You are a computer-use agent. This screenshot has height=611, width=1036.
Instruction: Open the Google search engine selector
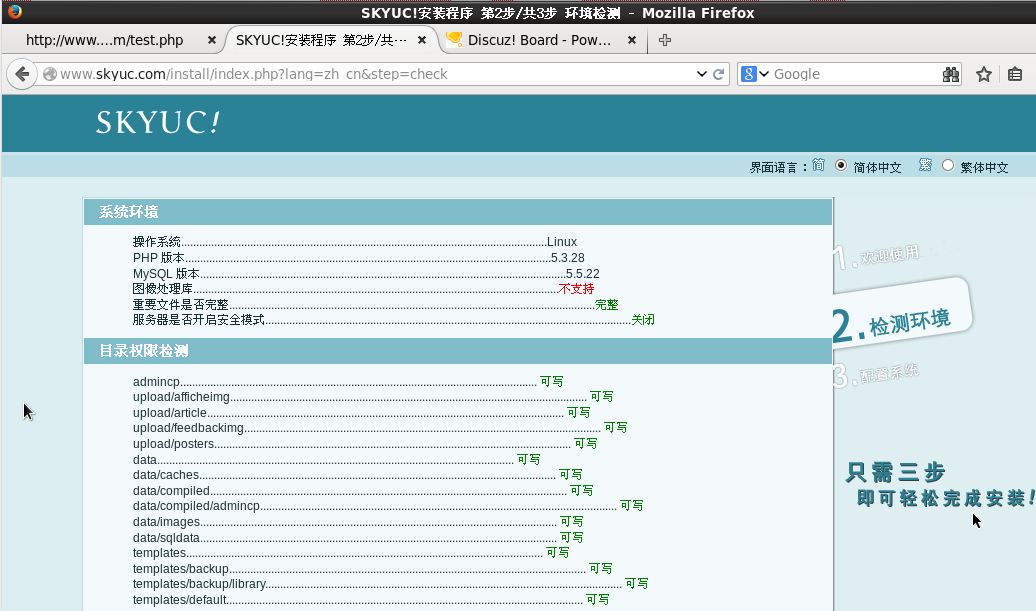coord(755,74)
